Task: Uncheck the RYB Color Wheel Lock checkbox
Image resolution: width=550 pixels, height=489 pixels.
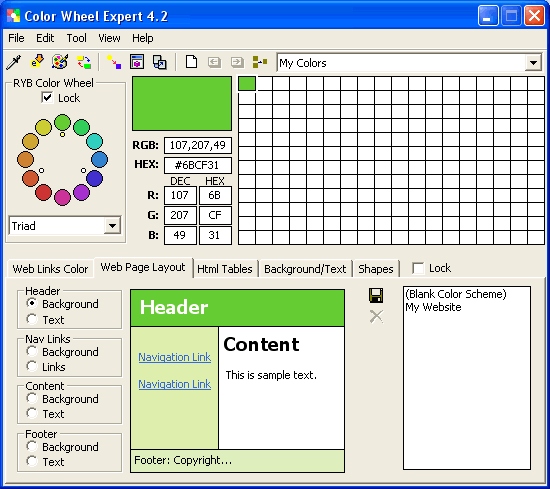Action: [47, 98]
